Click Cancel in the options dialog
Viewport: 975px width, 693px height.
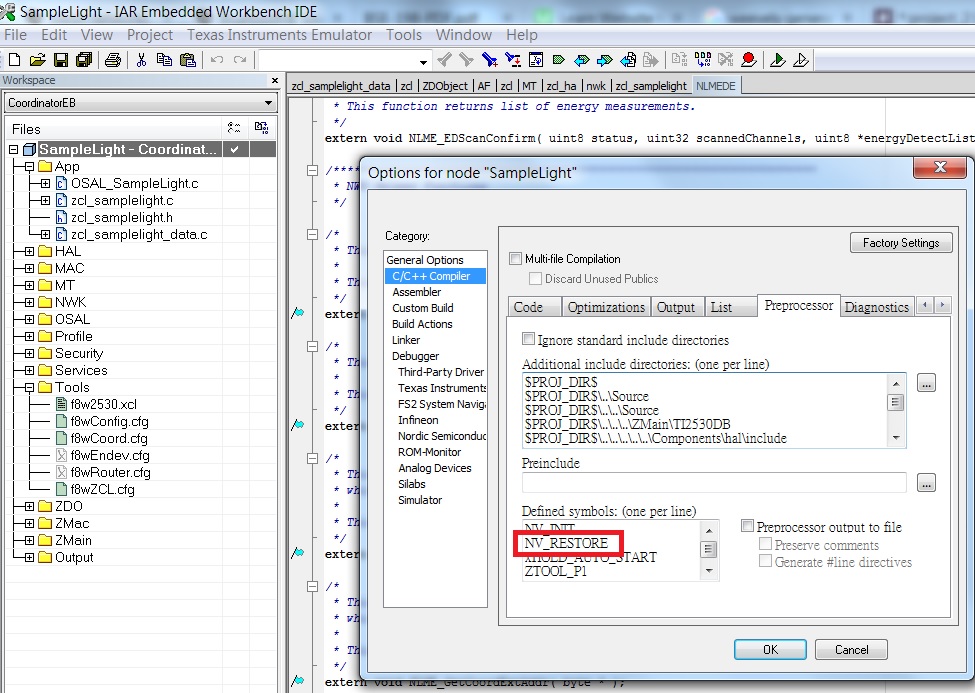[851, 649]
